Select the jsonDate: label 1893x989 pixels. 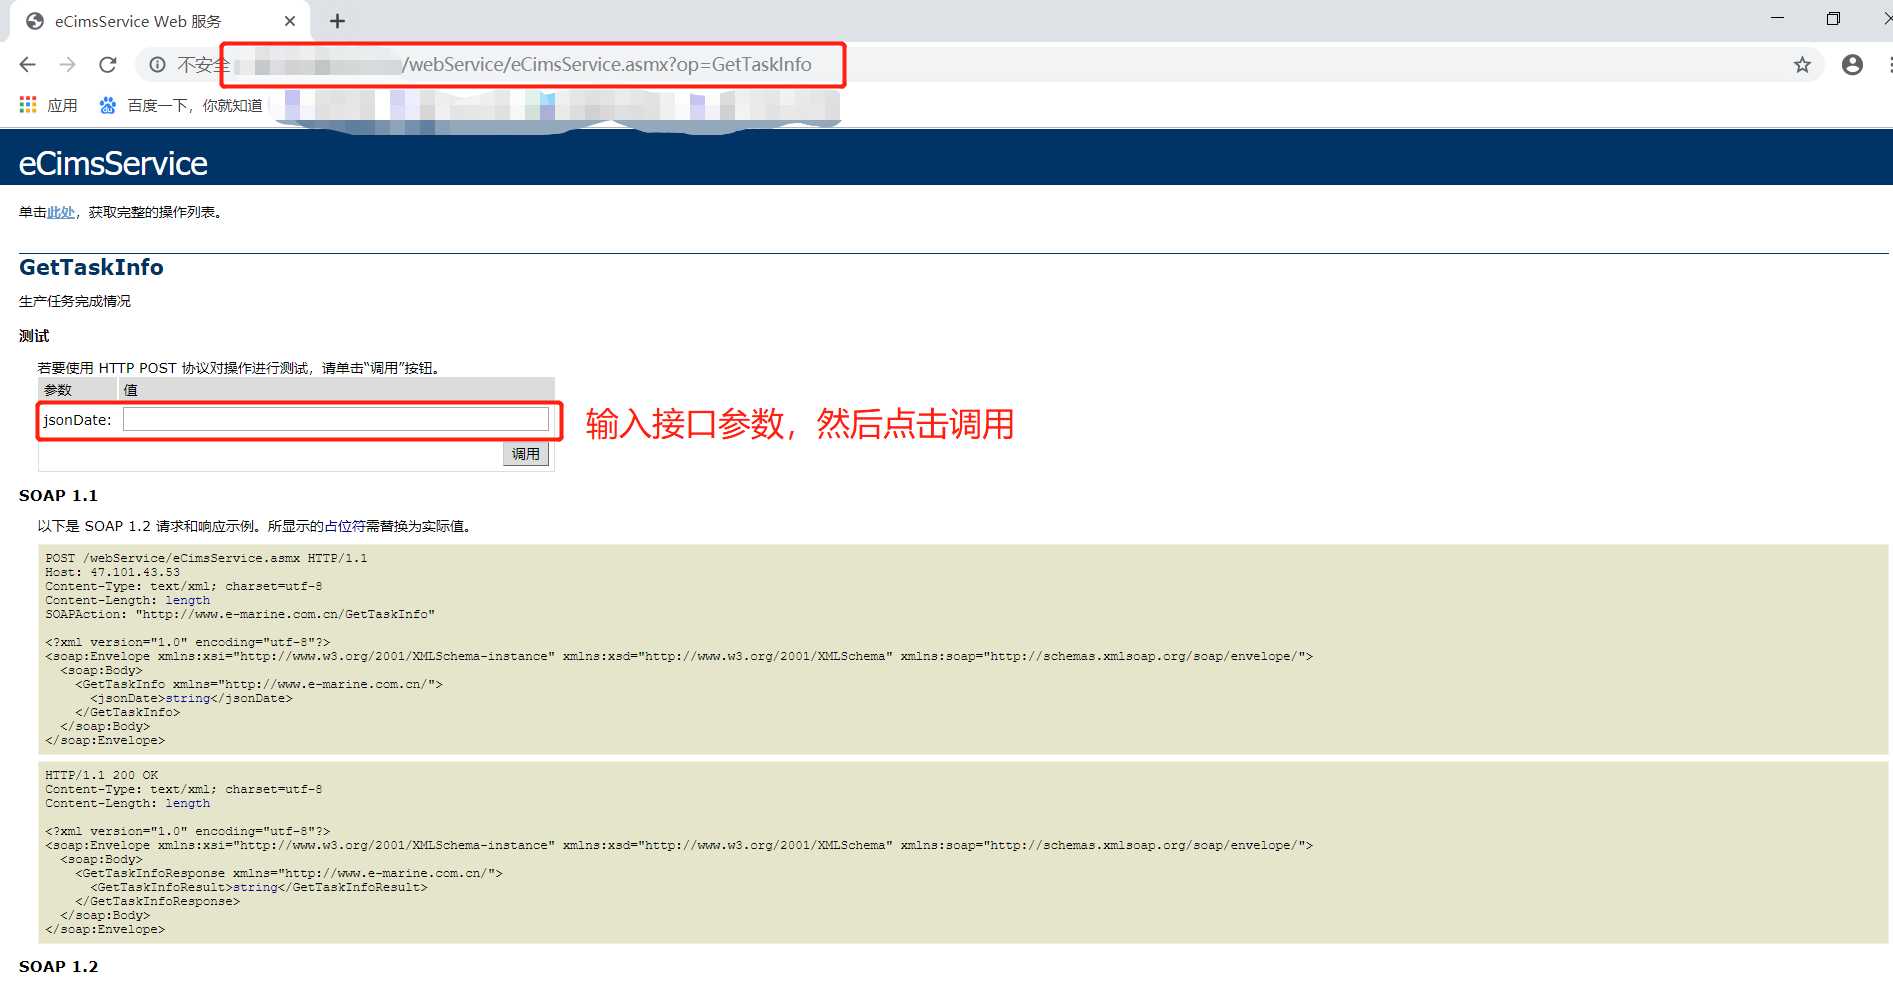pos(77,420)
